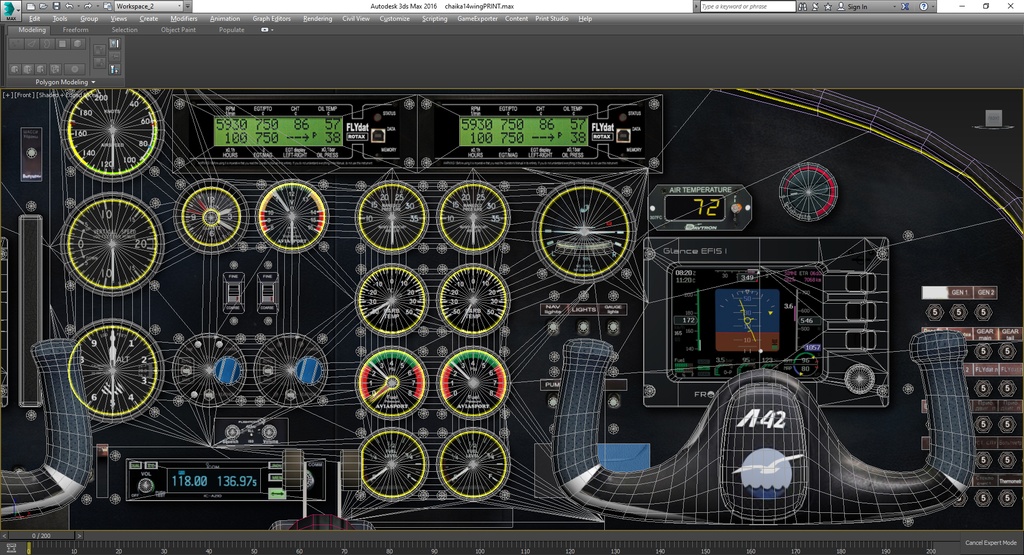Switch to the Object Paint ribbon tab
This screenshot has height=555, width=1024.
(178, 30)
